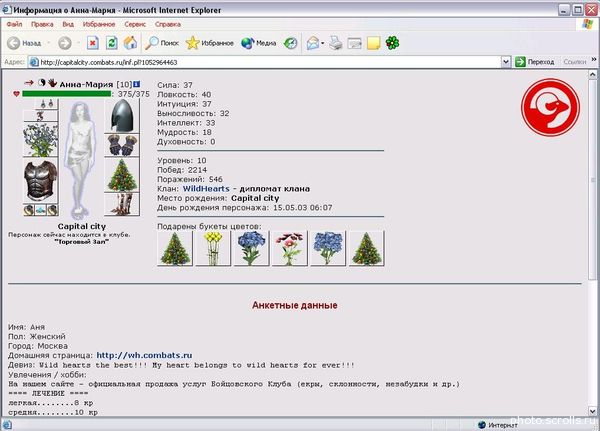Image resolution: width=600 pixels, height=431 pixels.
Task: Click the first gifted Christmas tree
Action: (x=175, y=248)
